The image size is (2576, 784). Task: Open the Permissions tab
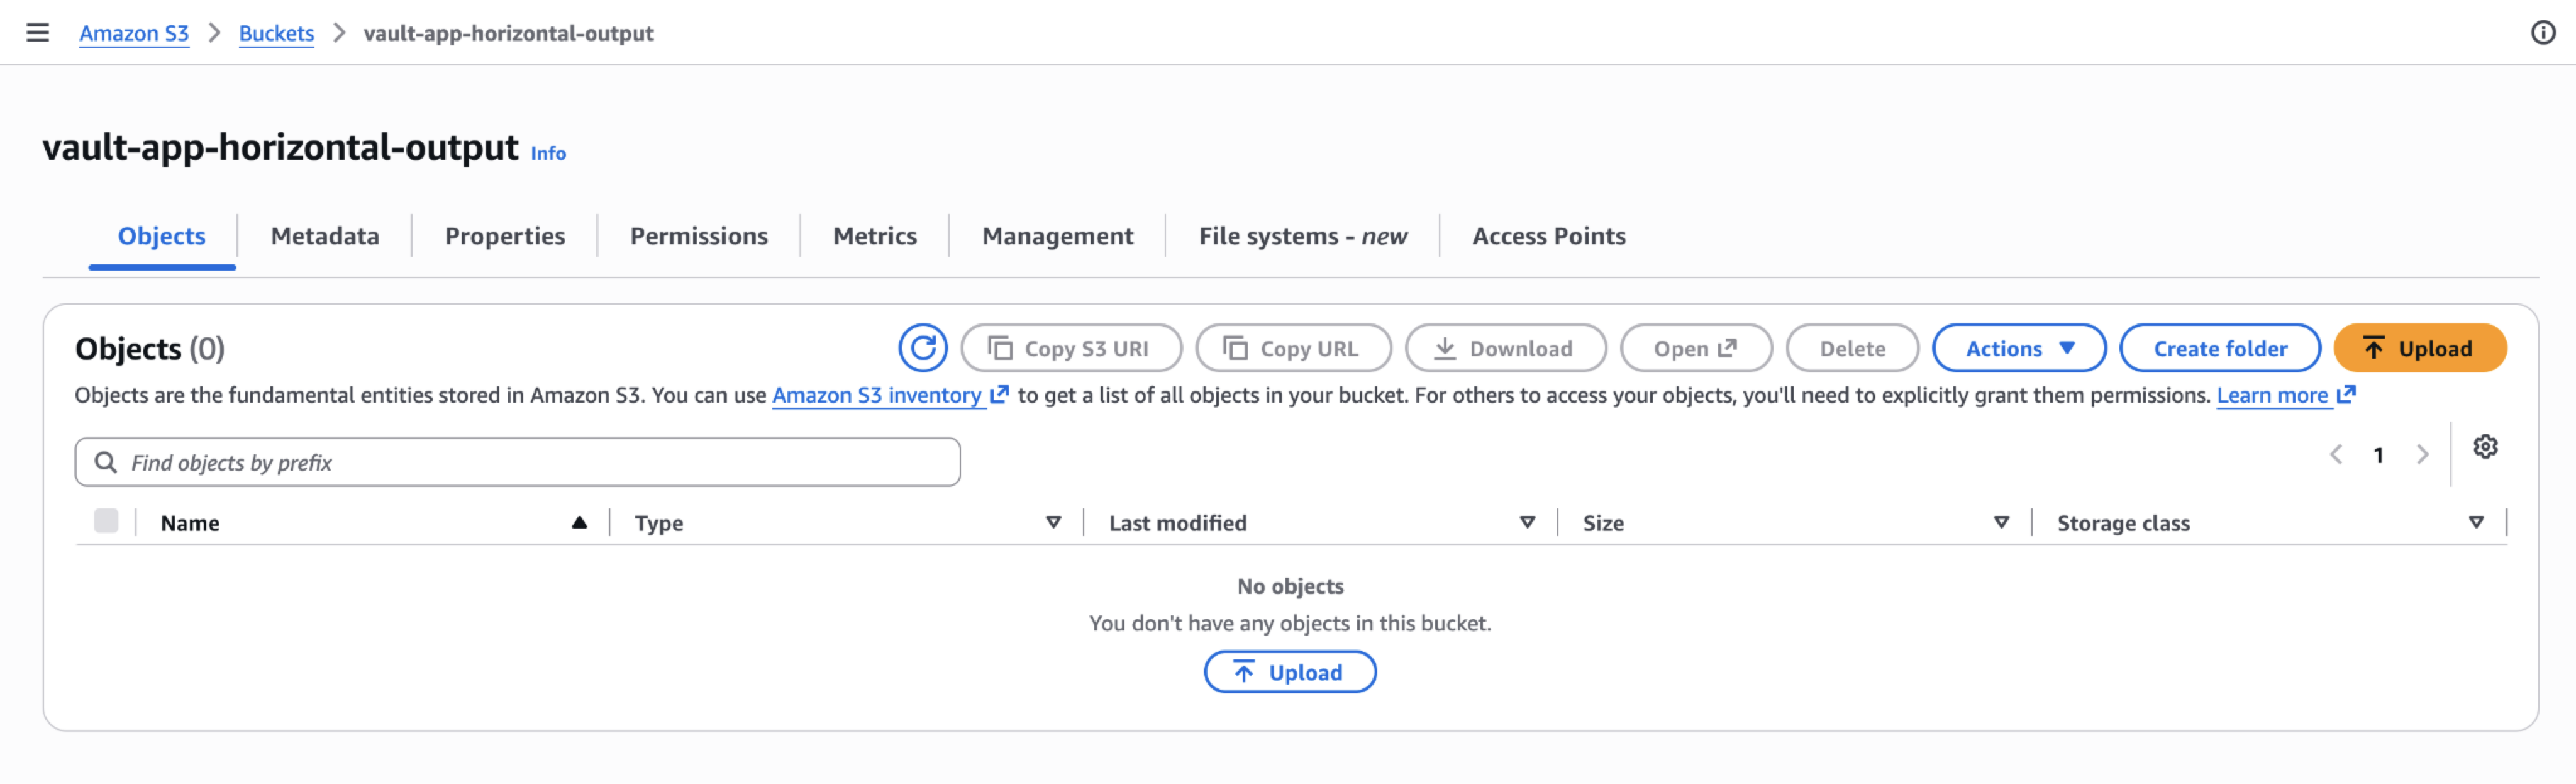coord(699,236)
